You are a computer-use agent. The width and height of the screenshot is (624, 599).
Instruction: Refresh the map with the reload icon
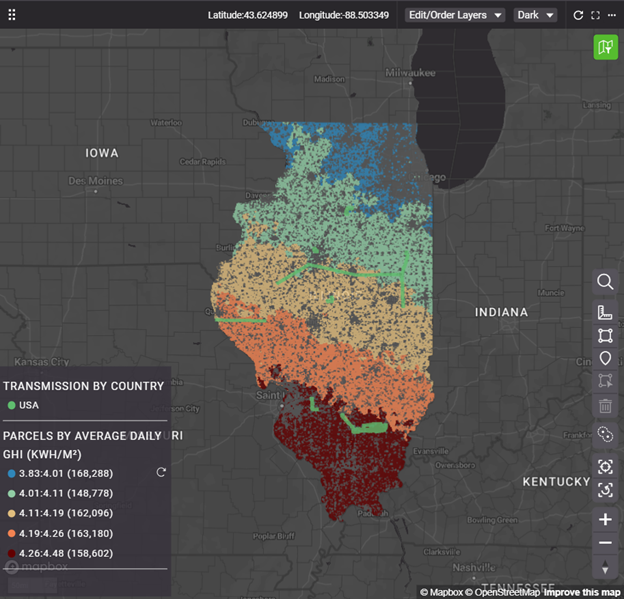[578, 15]
